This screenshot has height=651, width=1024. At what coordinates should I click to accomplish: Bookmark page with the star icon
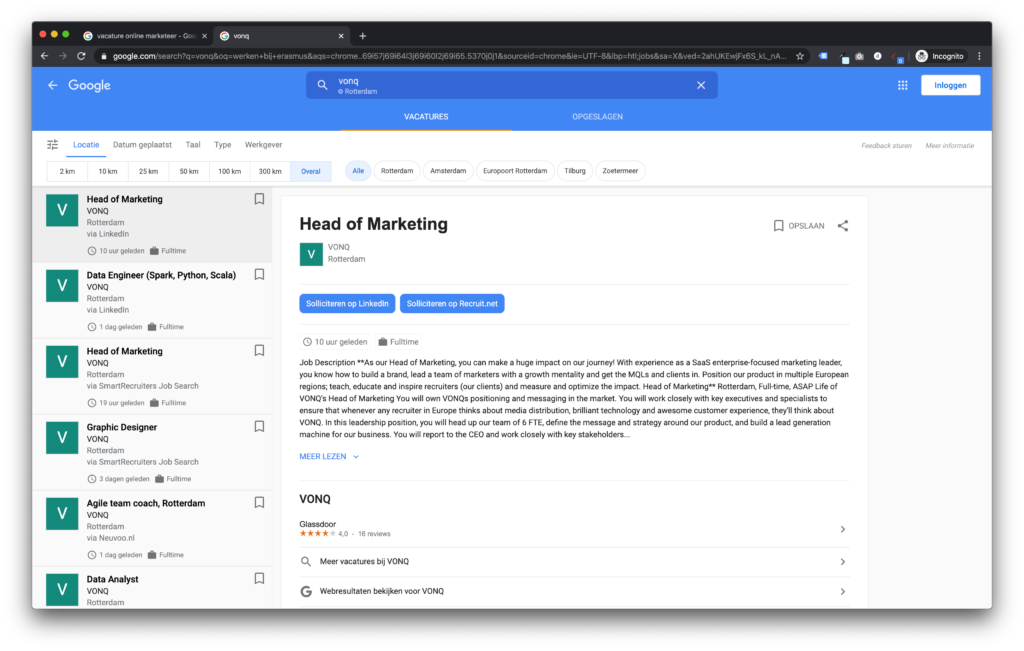click(x=799, y=56)
